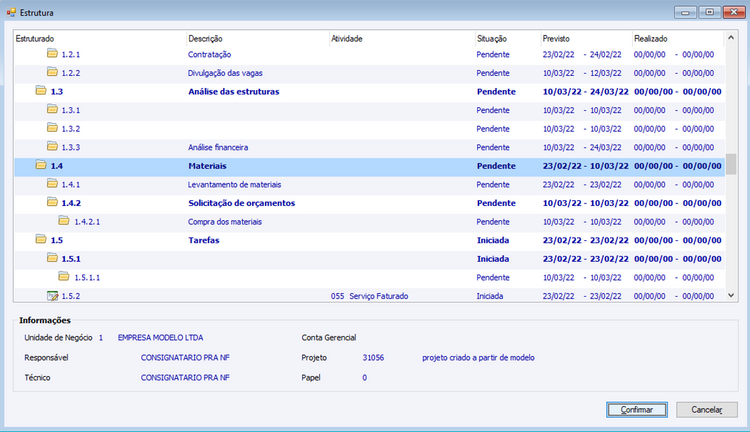Click the planned dates of row 1.2.2

582,73
